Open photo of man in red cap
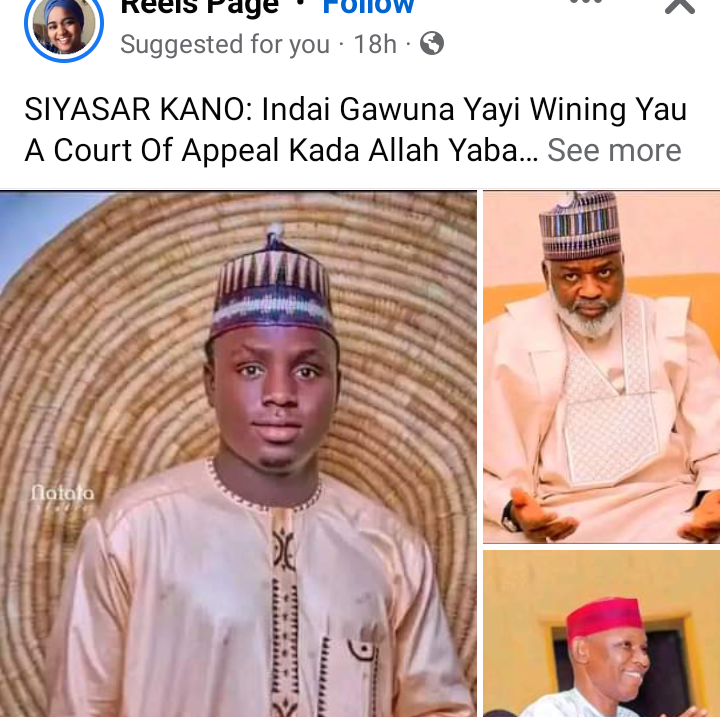 [x=602, y=633]
